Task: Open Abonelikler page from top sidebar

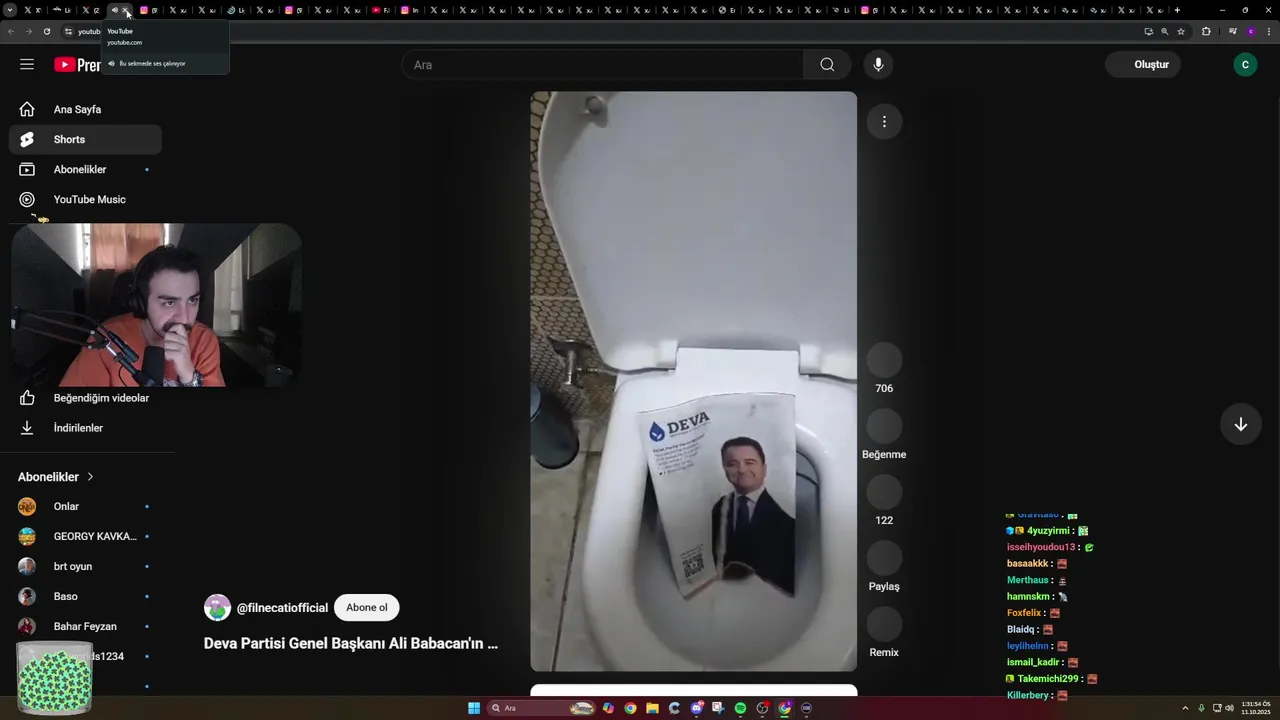Action: point(85,169)
